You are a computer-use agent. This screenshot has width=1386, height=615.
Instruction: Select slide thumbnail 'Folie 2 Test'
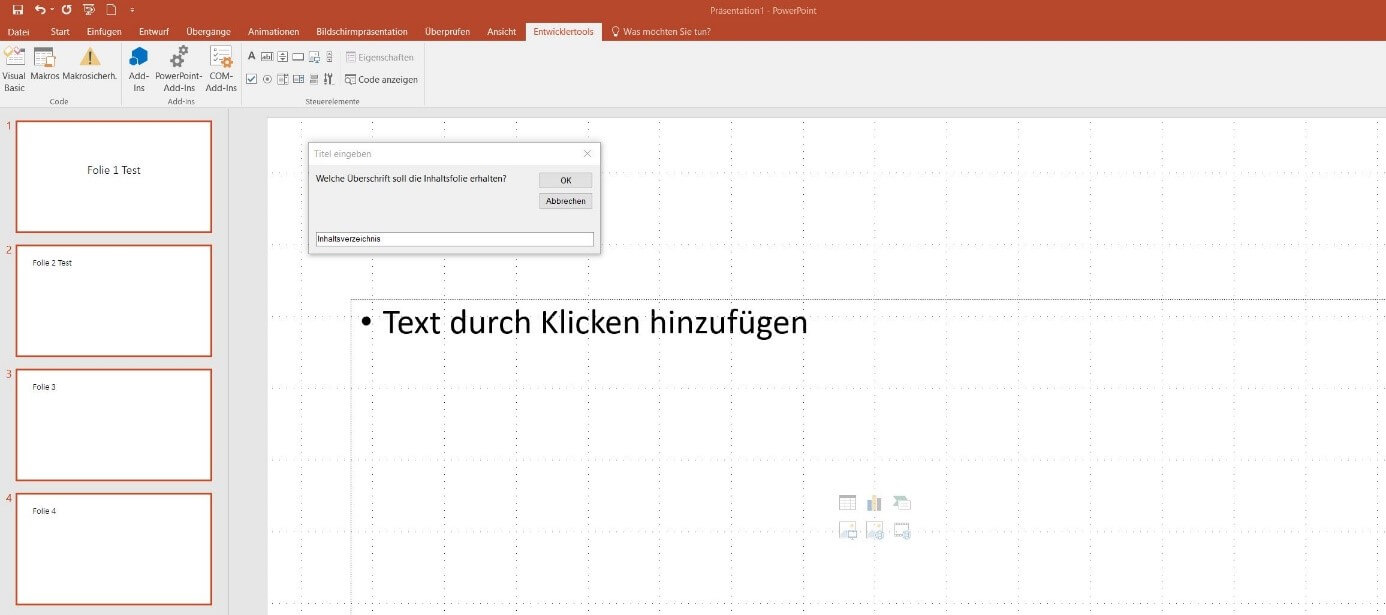[x=114, y=300]
